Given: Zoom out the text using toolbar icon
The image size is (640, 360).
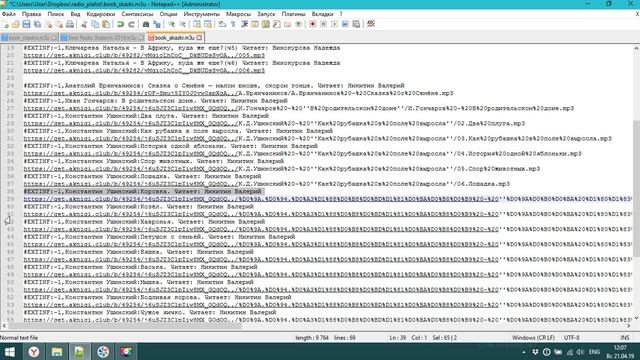Looking at the screenshot, I should click(182, 24).
